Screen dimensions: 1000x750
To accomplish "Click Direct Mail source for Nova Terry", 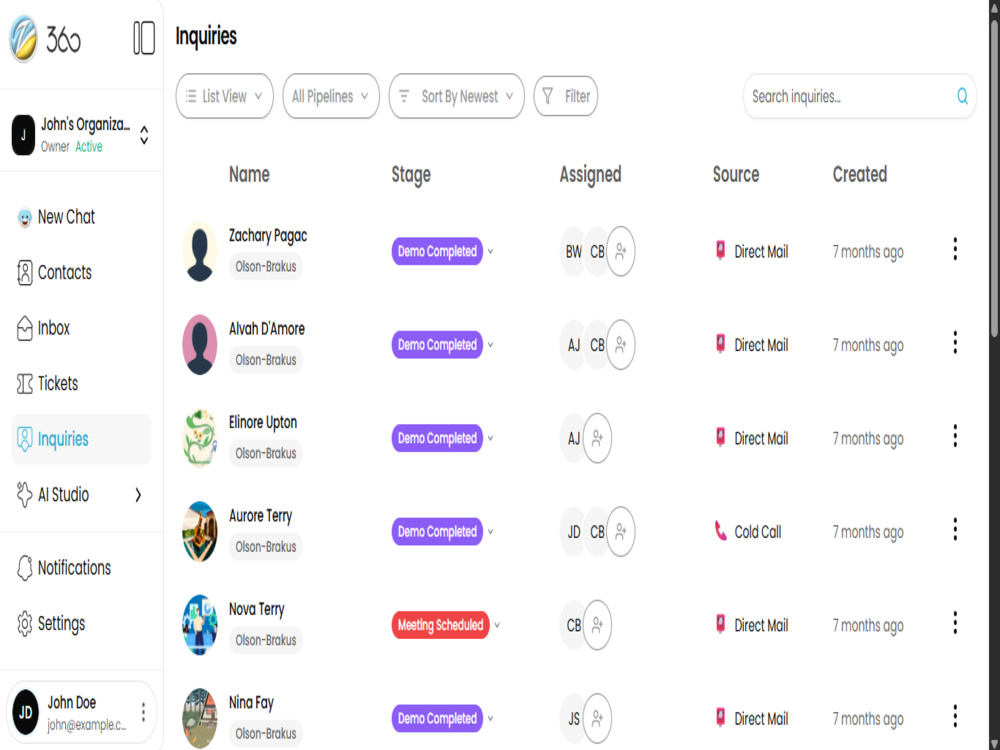I will point(751,625).
